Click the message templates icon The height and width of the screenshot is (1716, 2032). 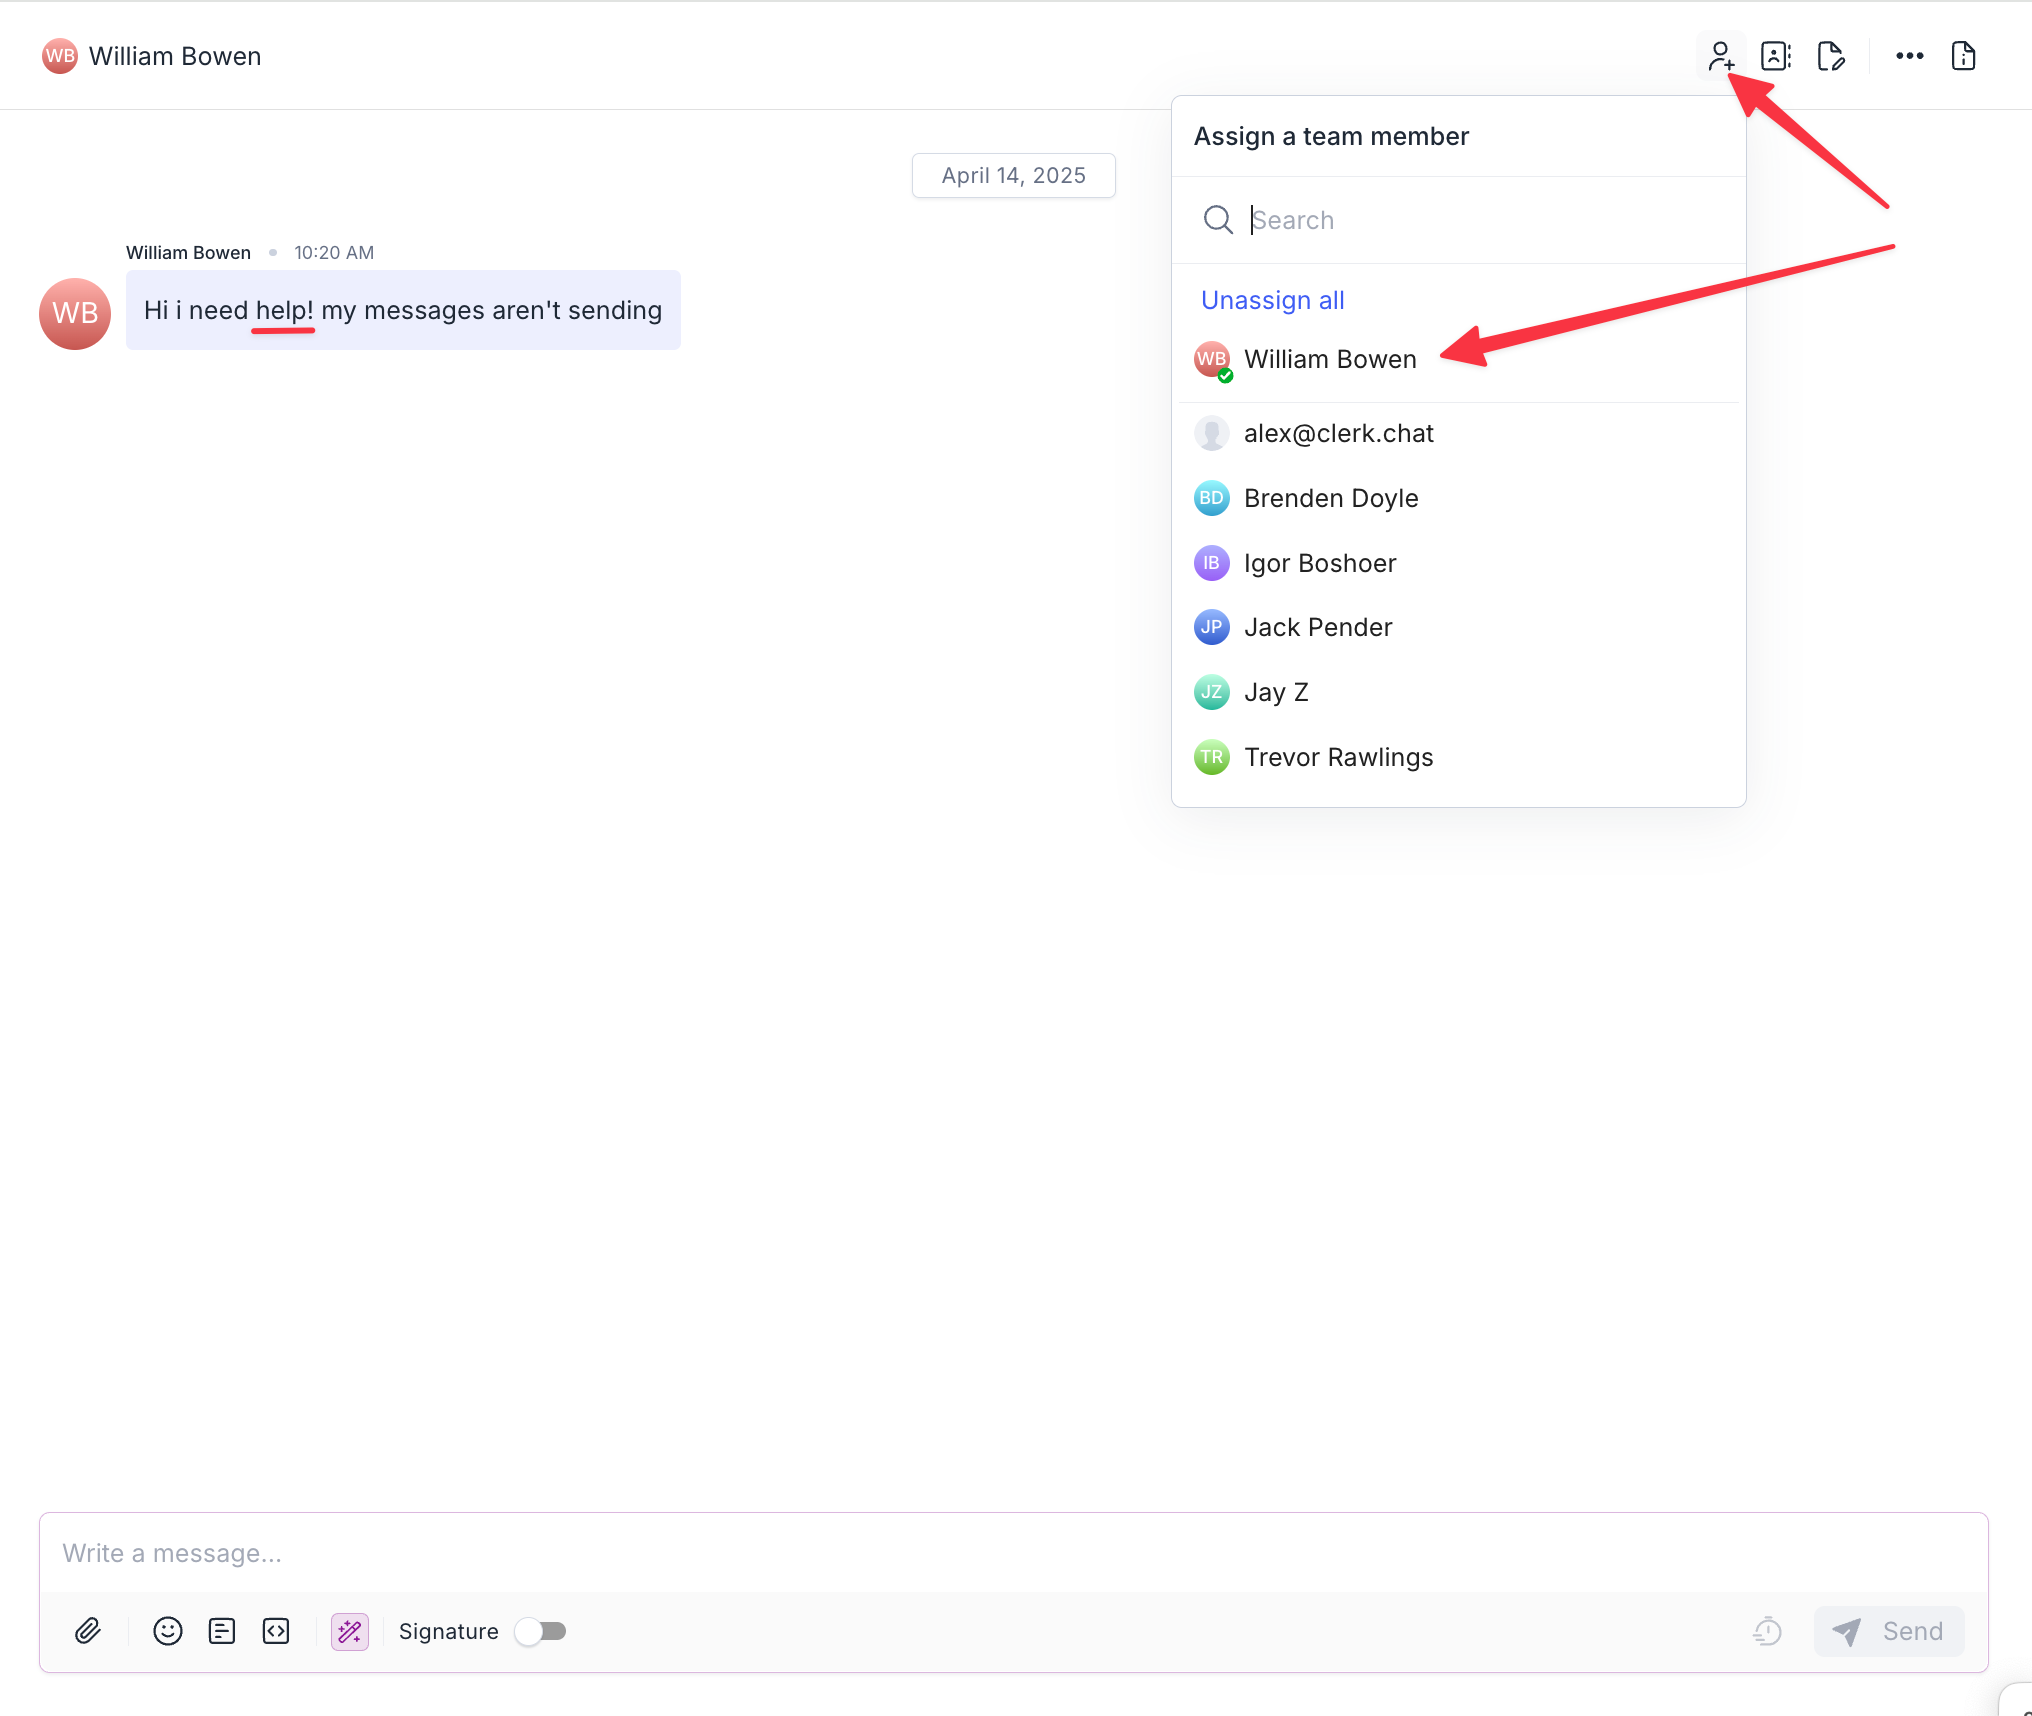point(222,1631)
